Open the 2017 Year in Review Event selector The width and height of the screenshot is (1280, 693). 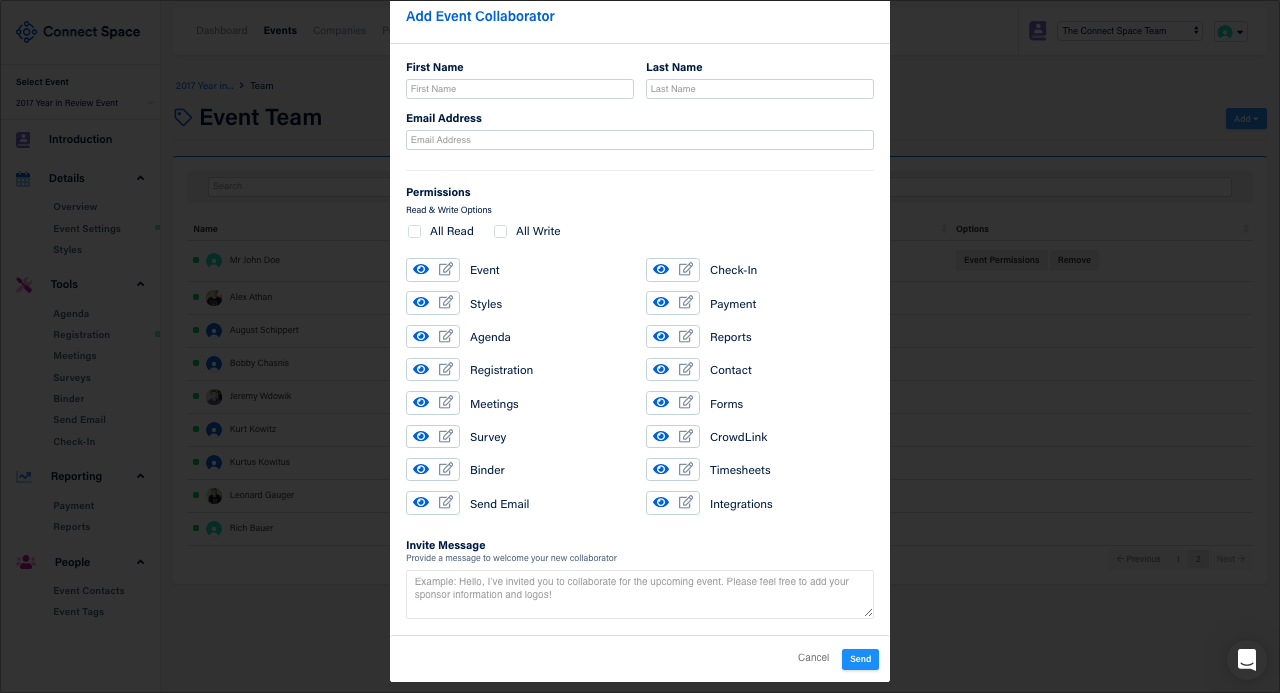(x=85, y=103)
